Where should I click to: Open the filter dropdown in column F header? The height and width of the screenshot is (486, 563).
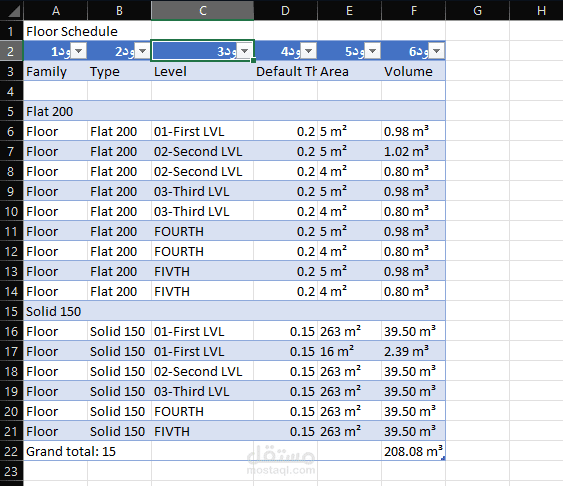pos(437,51)
